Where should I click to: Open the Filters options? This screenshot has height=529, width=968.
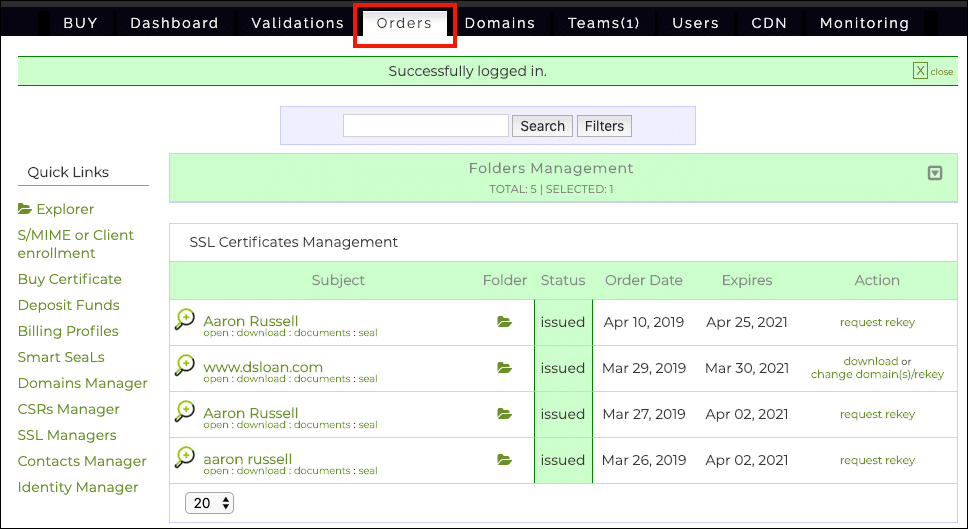point(604,126)
